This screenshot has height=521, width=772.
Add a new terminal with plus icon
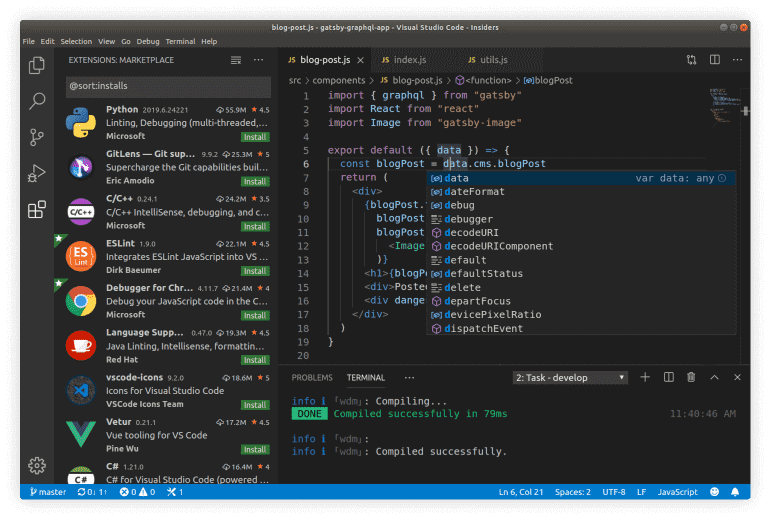[x=645, y=377]
